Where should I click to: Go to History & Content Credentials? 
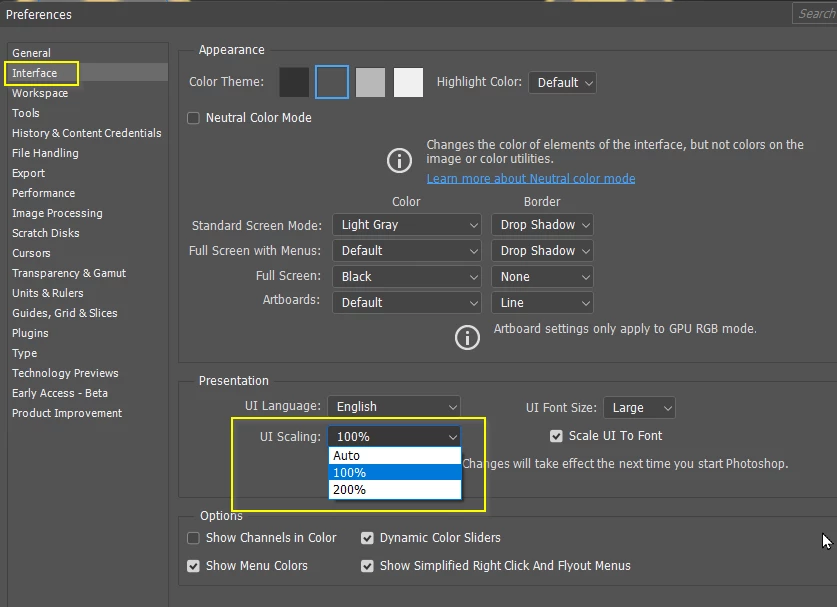pos(86,133)
